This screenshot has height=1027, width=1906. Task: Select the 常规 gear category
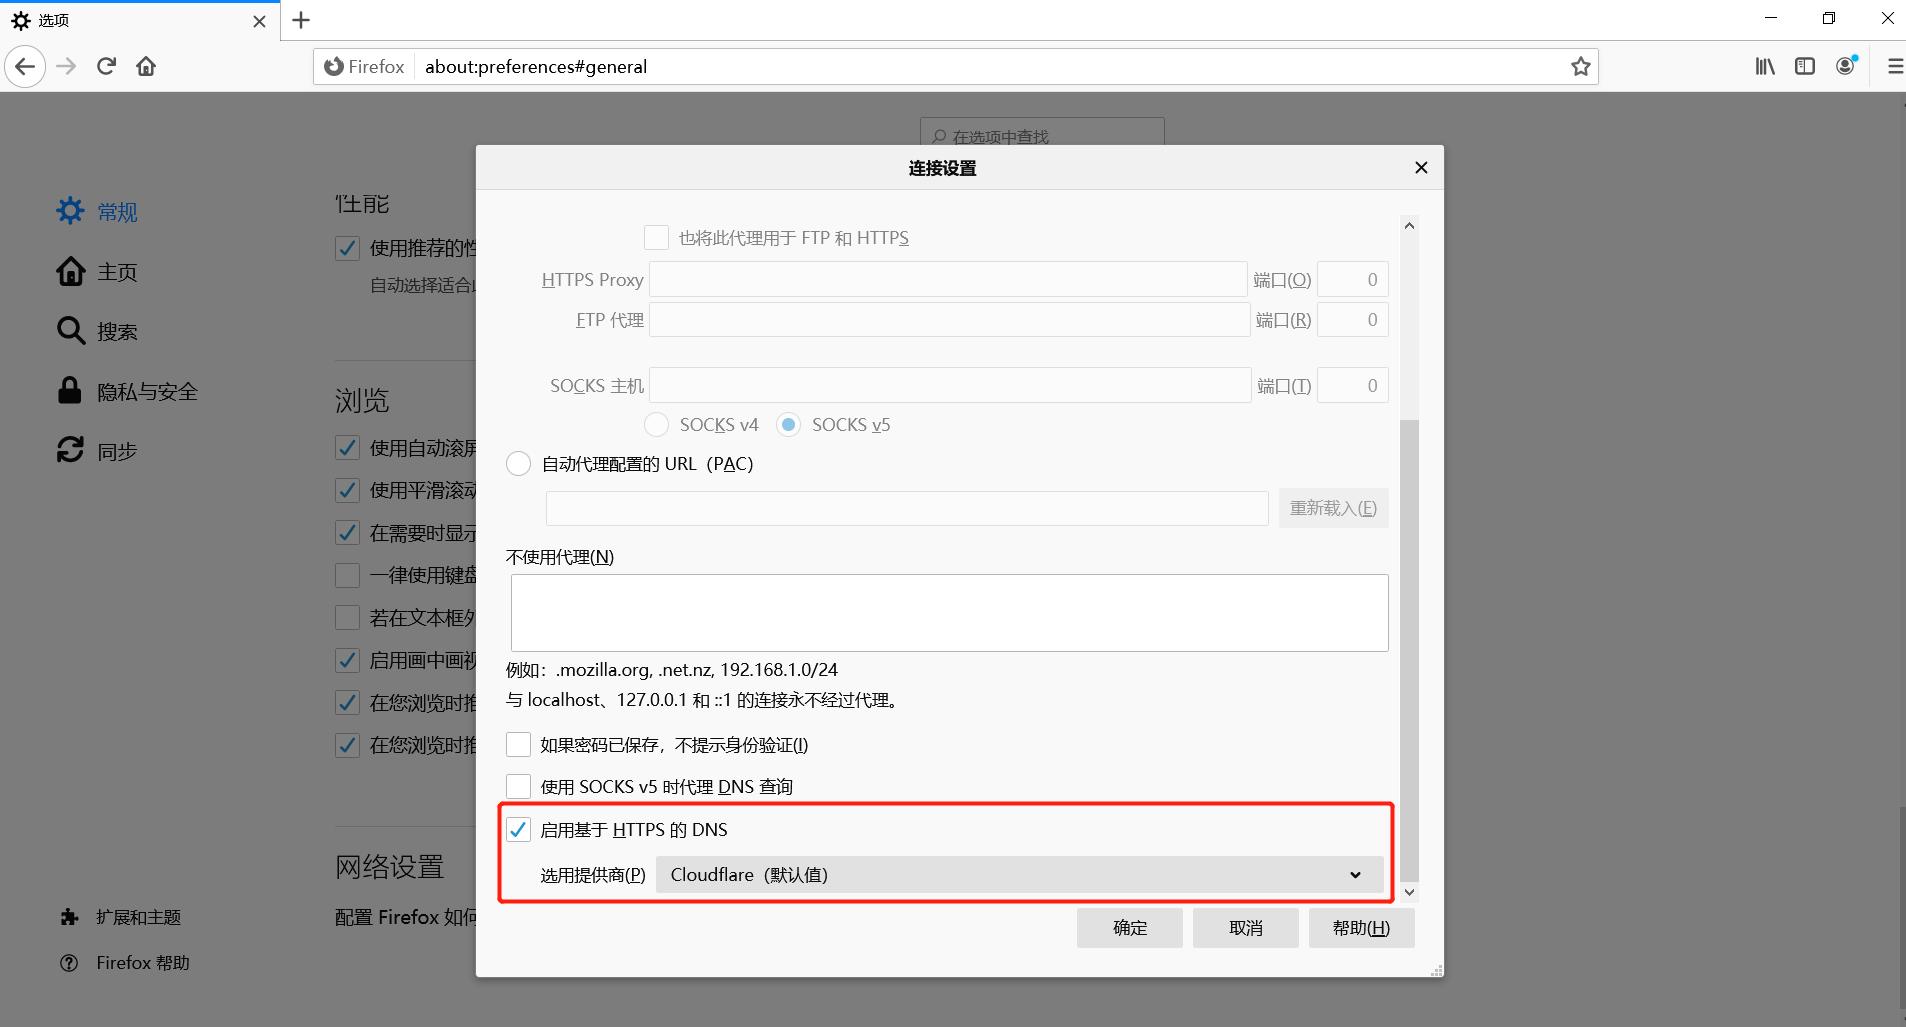97,211
